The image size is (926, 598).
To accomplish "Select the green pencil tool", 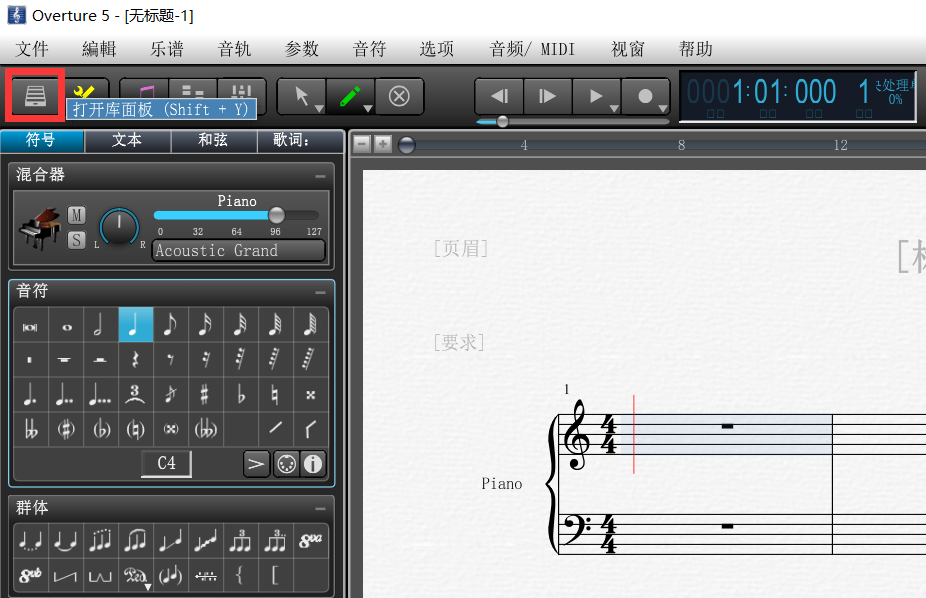I will coord(349,96).
